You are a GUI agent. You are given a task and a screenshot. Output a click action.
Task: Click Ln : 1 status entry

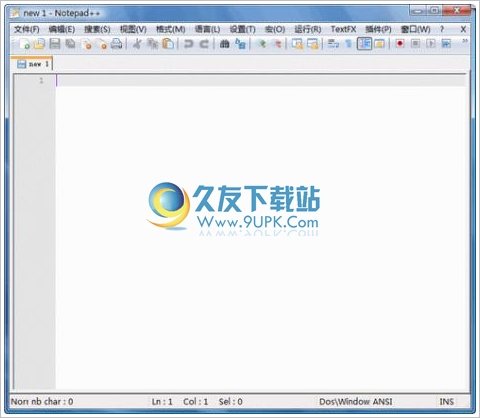click(x=162, y=402)
